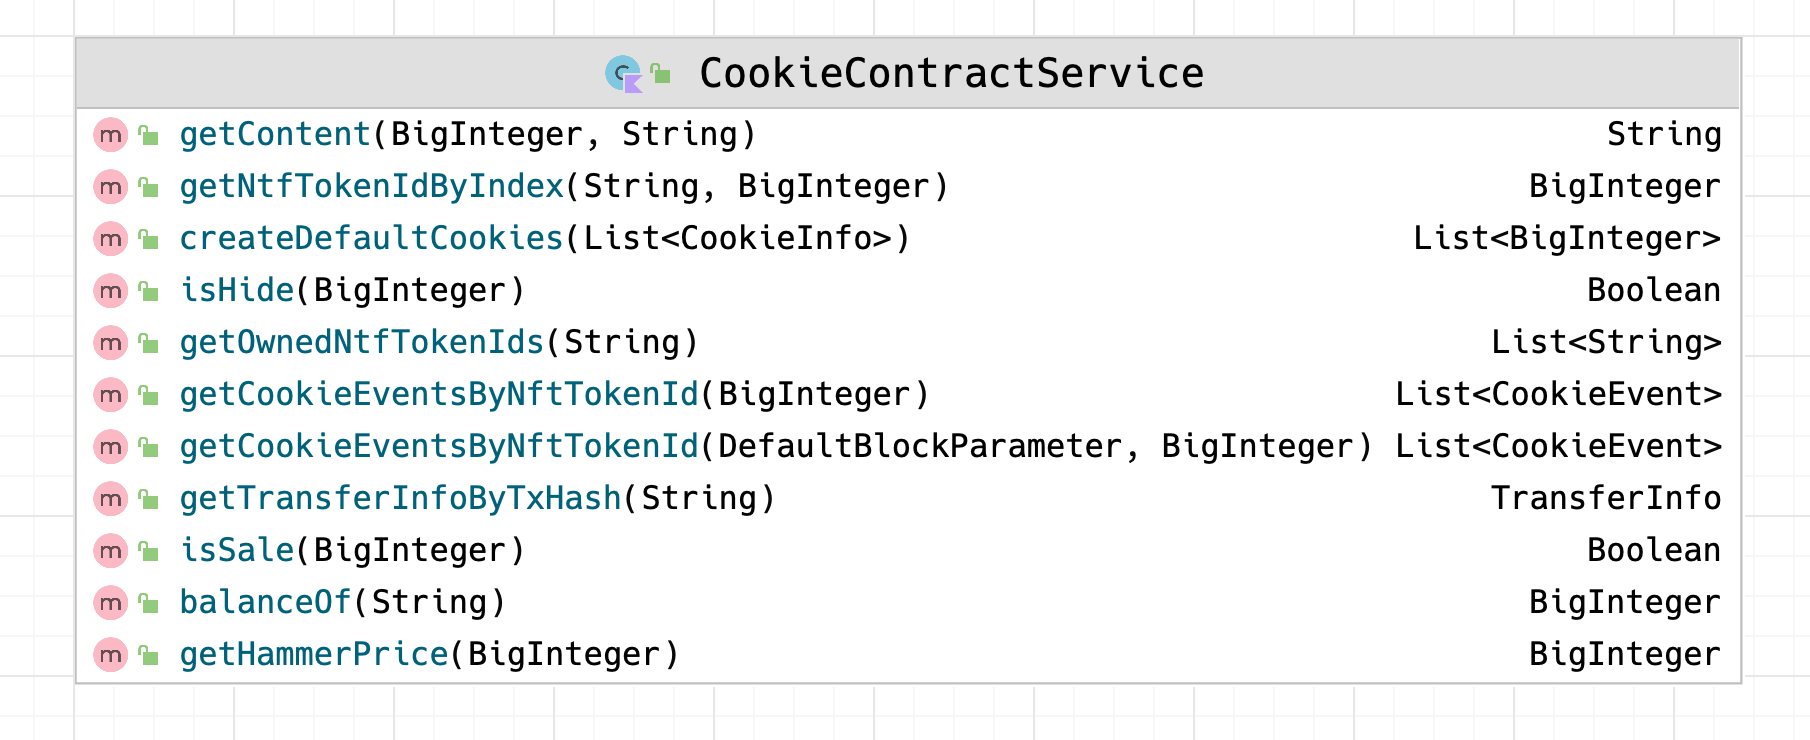This screenshot has width=1810, height=740.
Task: Click the visibility lock icon beside isSale
Action: click(149, 551)
